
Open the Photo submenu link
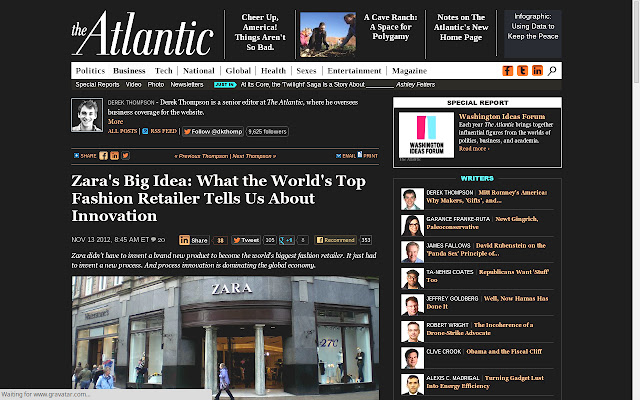[x=156, y=84]
